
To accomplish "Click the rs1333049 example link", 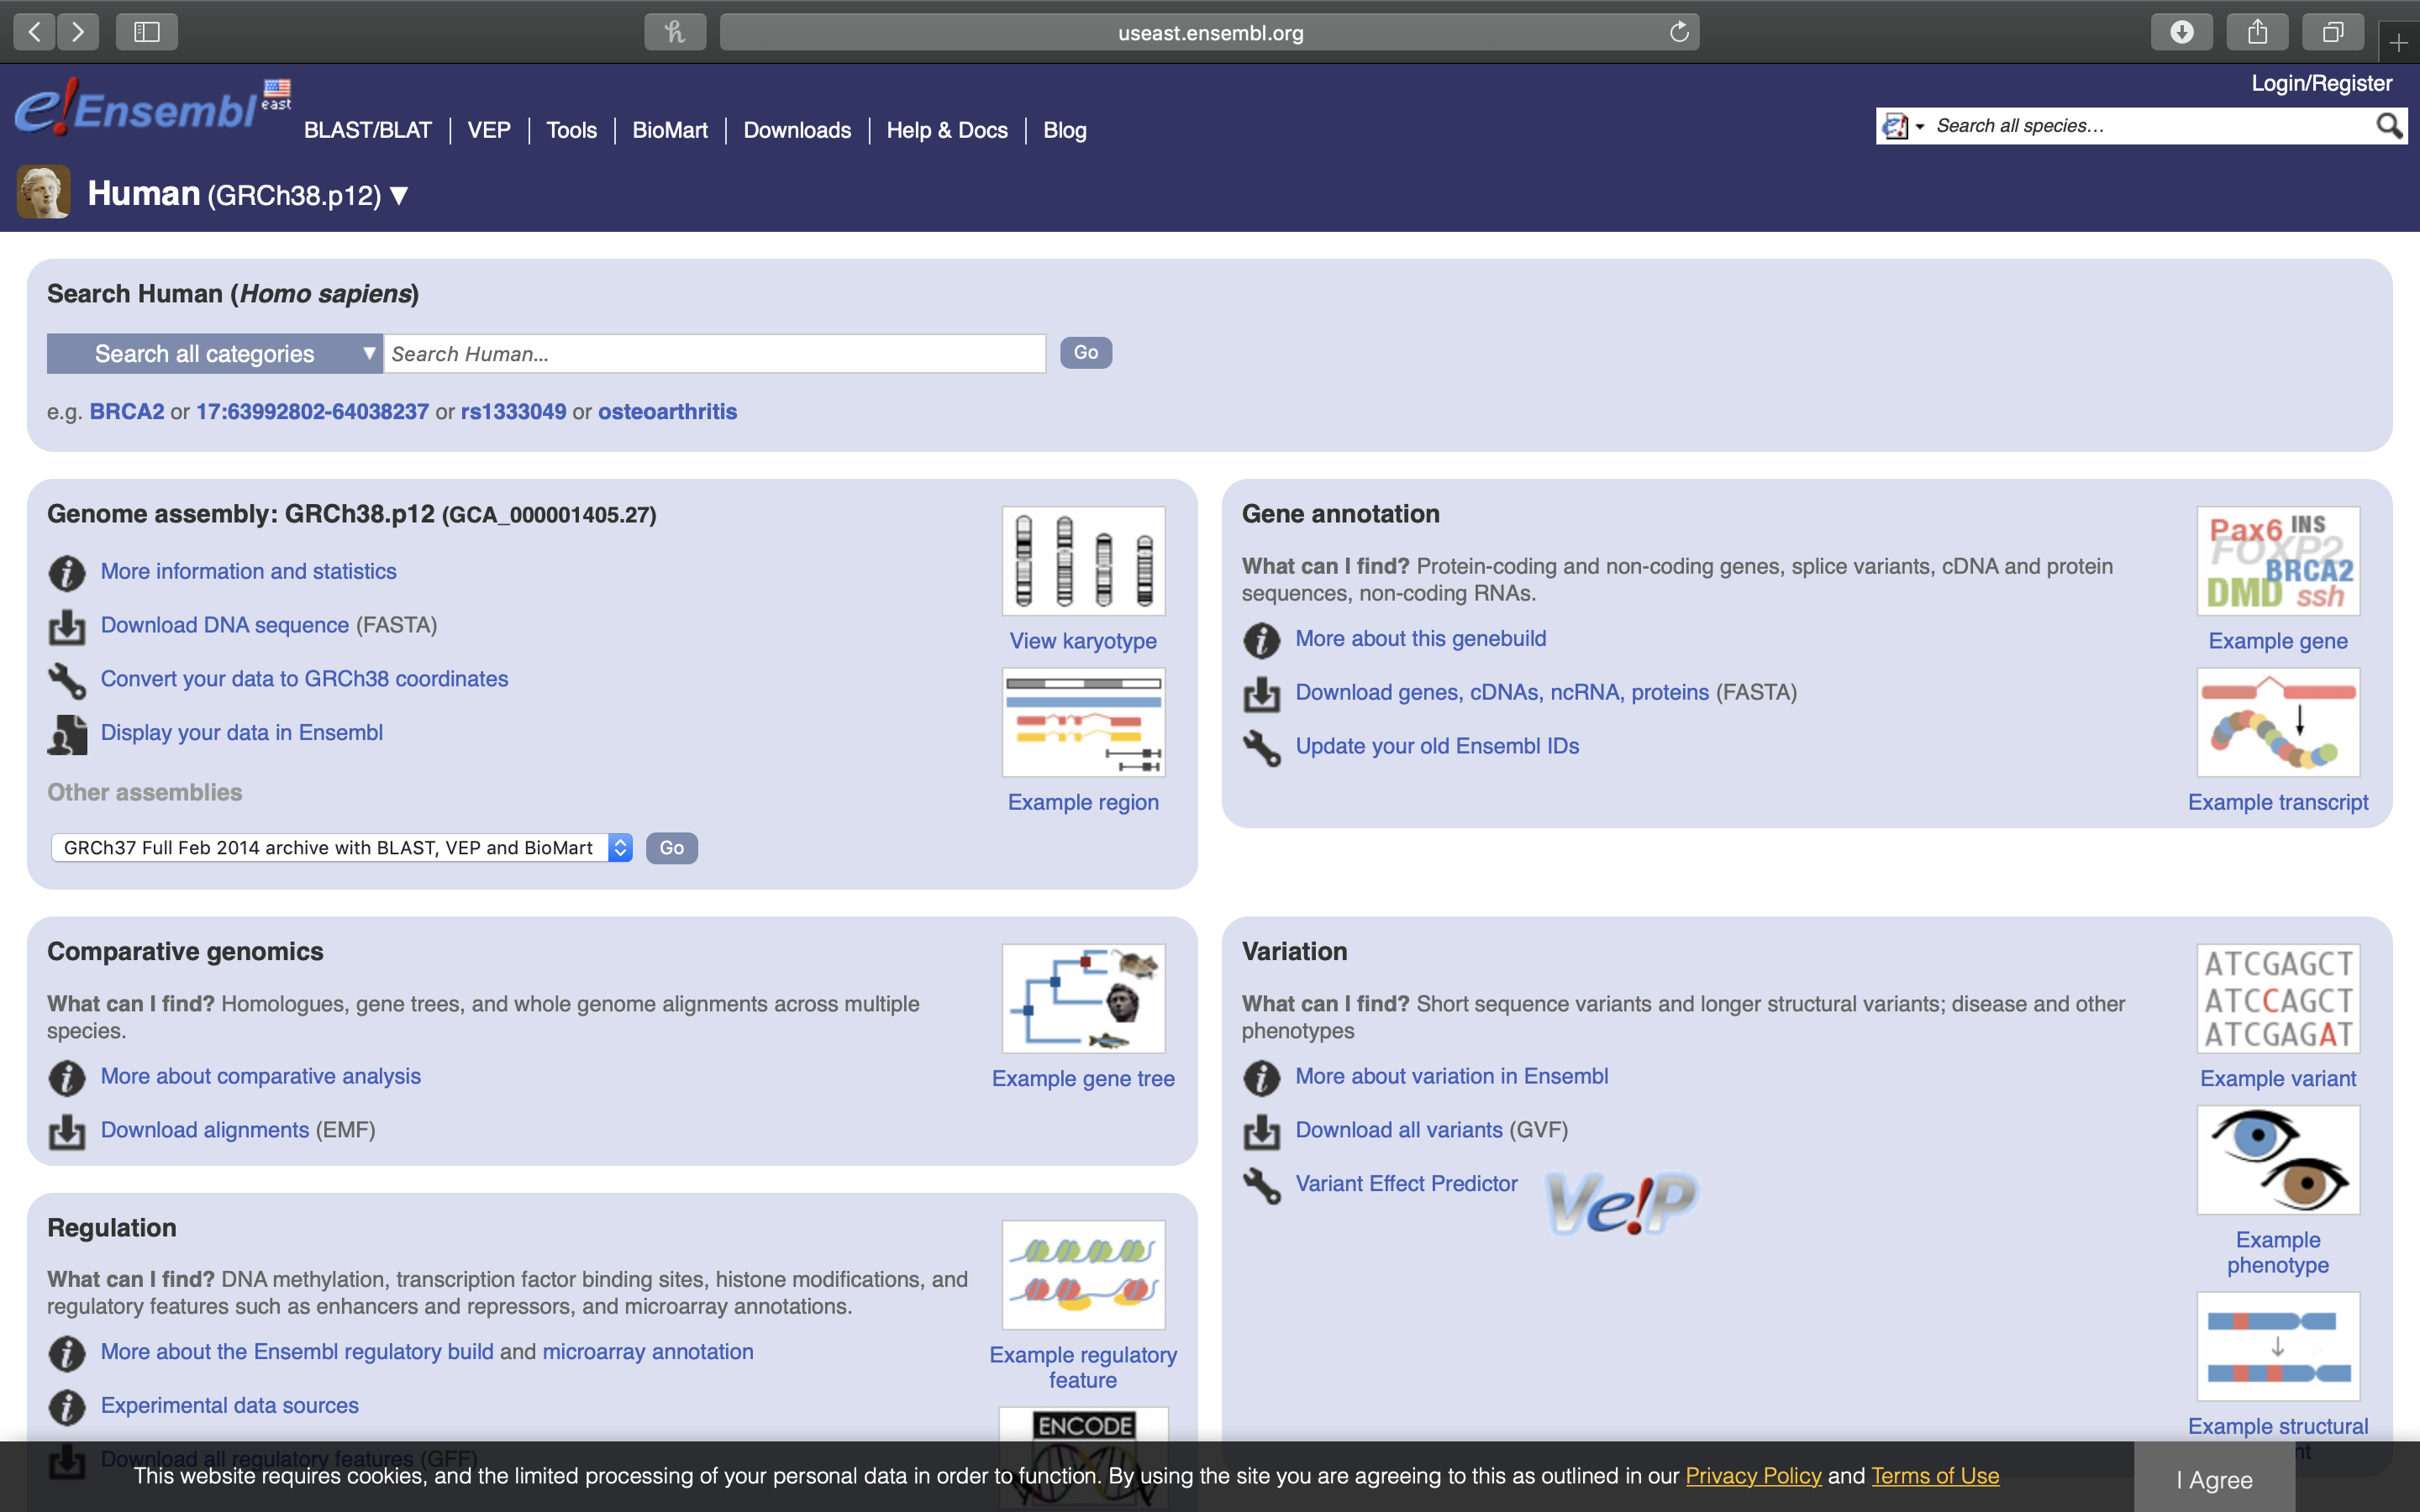I will [x=513, y=412].
